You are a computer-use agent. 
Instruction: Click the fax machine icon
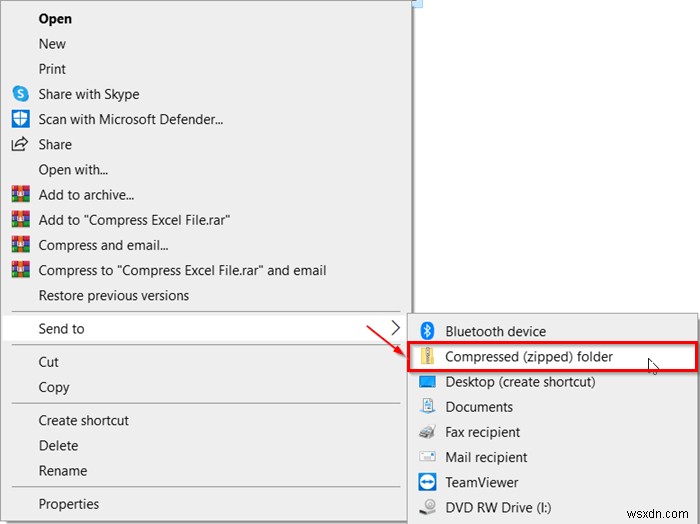tap(427, 432)
